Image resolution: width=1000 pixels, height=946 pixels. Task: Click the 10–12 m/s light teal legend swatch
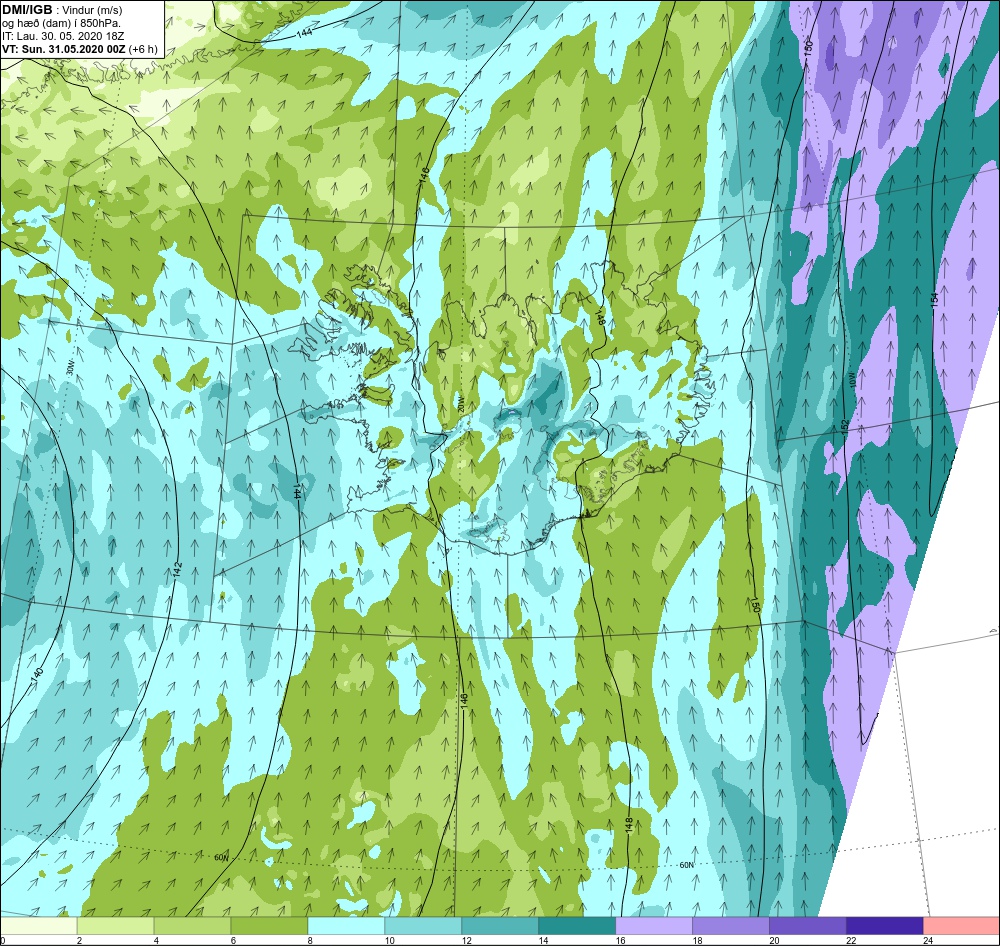423,926
